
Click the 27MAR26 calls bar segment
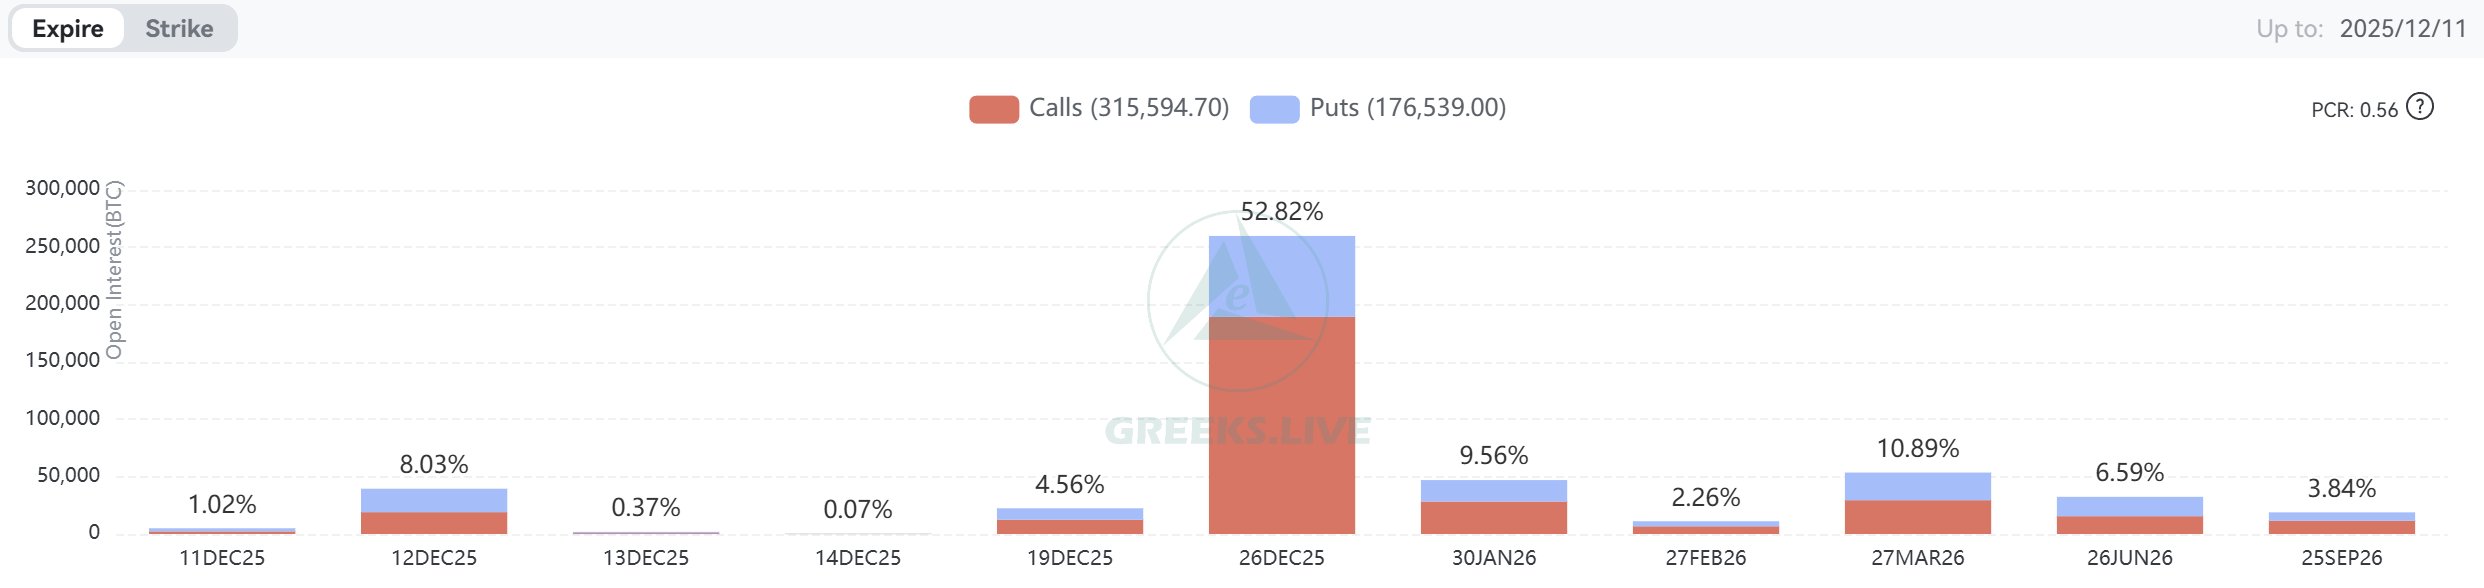click(1917, 516)
